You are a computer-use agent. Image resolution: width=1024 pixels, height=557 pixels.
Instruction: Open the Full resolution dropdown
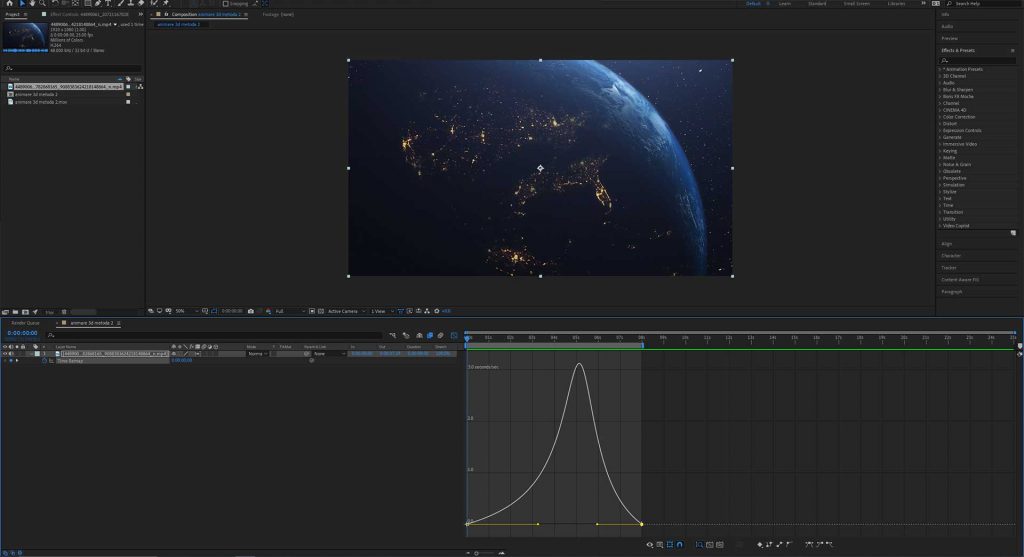(x=290, y=311)
